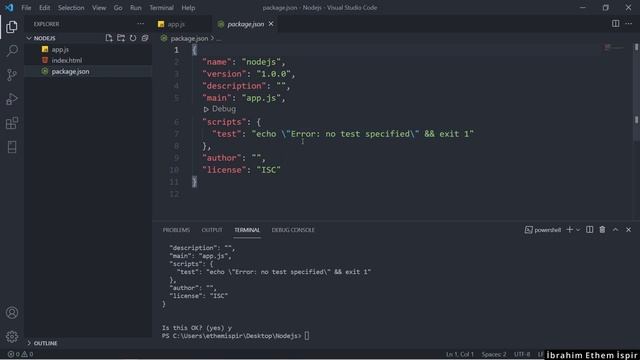640x360 pixels.
Task: Click the Spaces: 2 status entry
Action: pyautogui.click(x=494, y=354)
